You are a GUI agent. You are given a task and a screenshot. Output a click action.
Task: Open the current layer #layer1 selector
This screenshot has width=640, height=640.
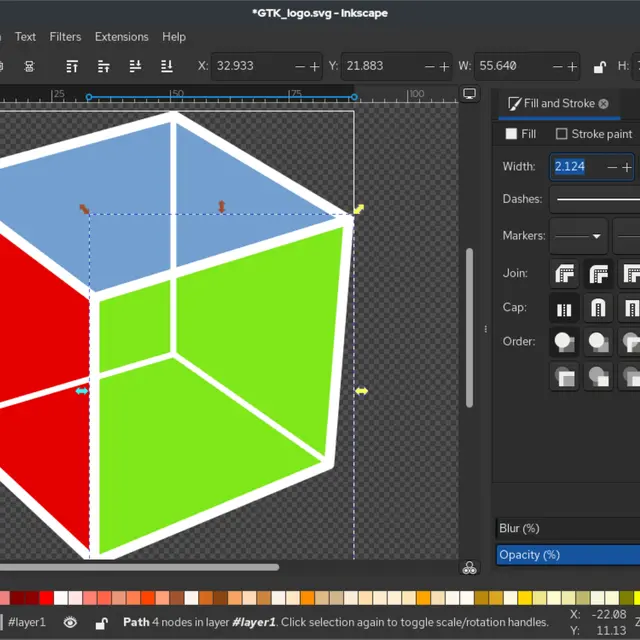[27, 622]
